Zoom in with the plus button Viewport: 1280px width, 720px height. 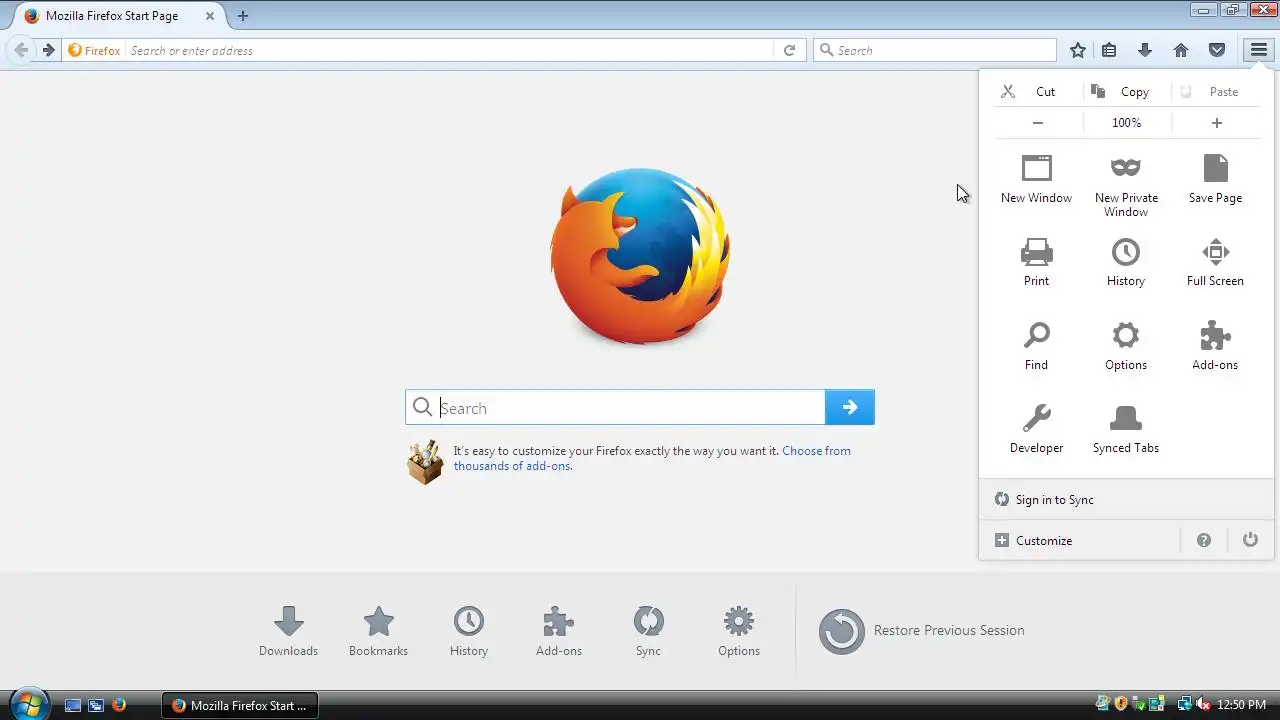(1216, 123)
